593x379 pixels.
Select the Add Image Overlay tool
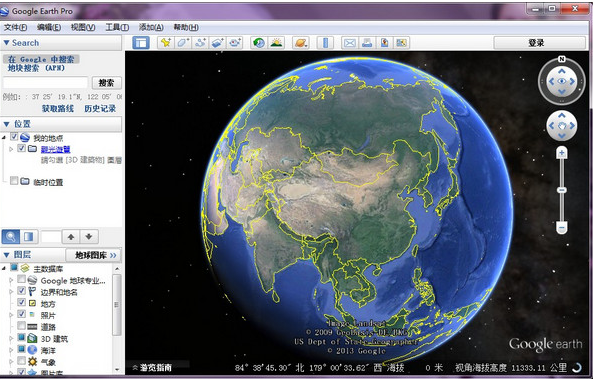point(217,43)
